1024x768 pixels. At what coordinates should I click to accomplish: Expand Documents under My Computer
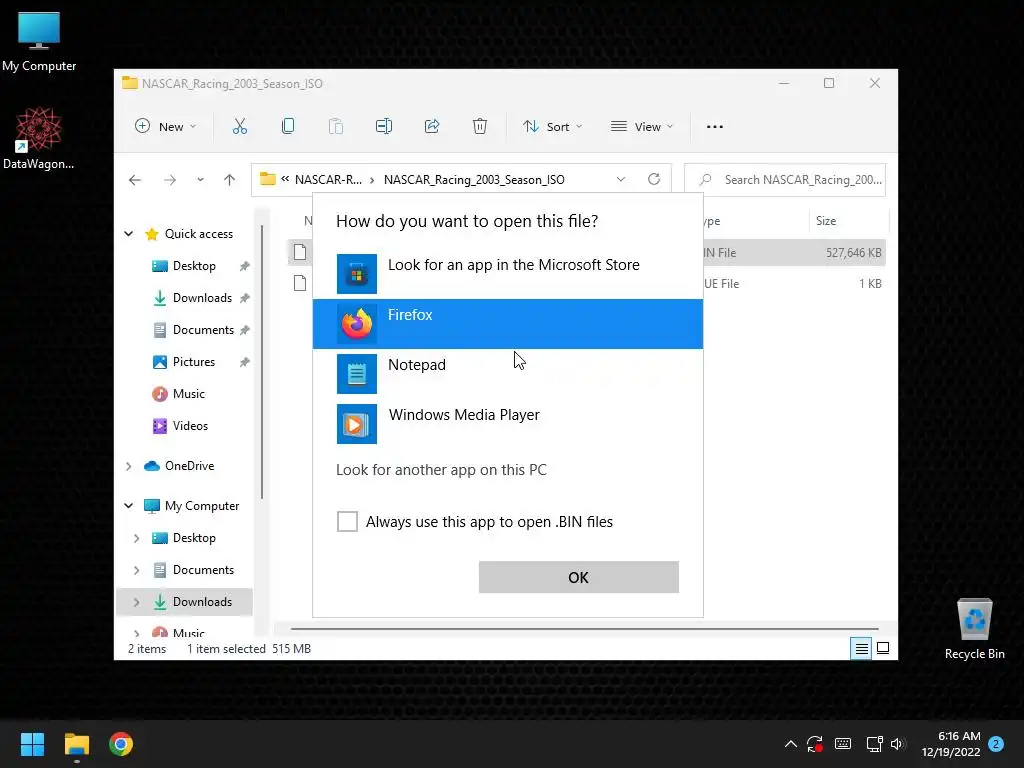click(x=136, y=570)
